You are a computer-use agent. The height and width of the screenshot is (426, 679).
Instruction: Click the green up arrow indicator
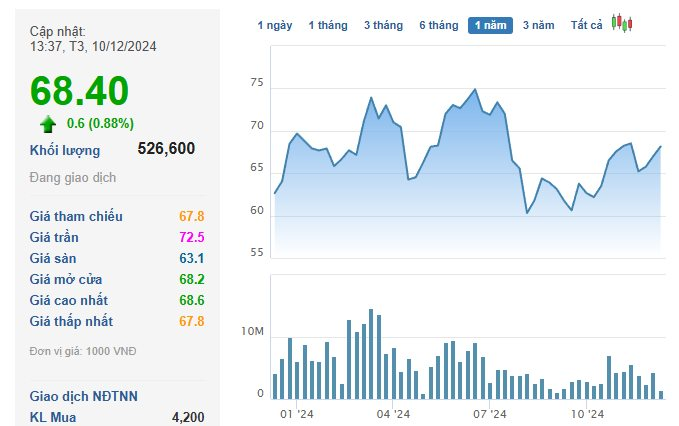(x=47, y=124)
